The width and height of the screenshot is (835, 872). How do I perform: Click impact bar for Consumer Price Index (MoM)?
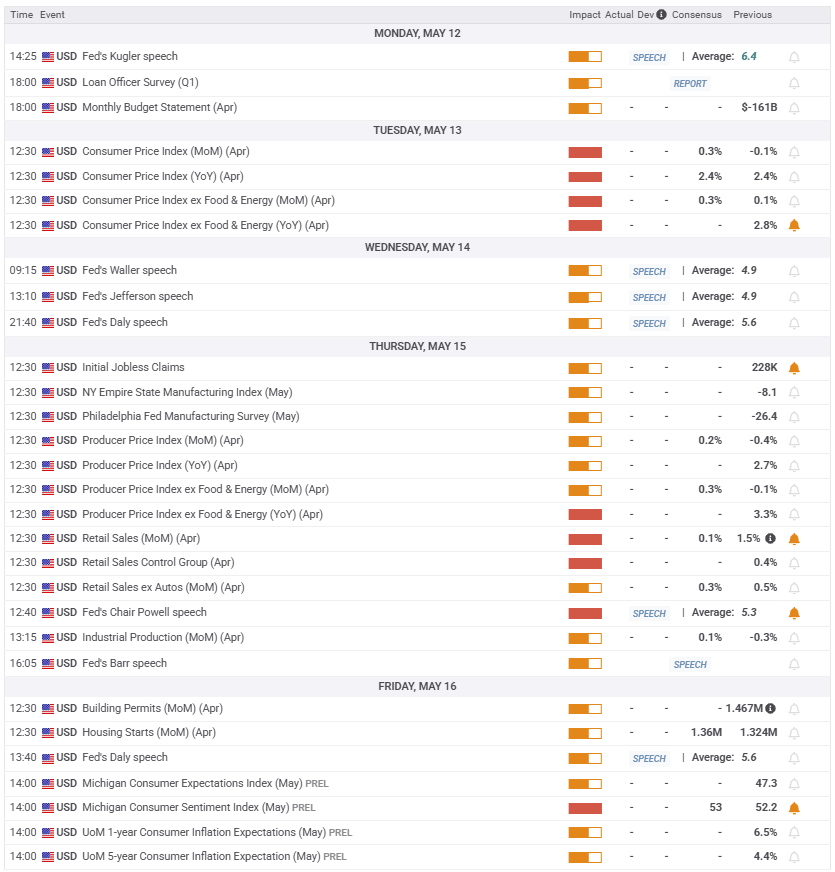pyautogui.click(x=585, y=152)
